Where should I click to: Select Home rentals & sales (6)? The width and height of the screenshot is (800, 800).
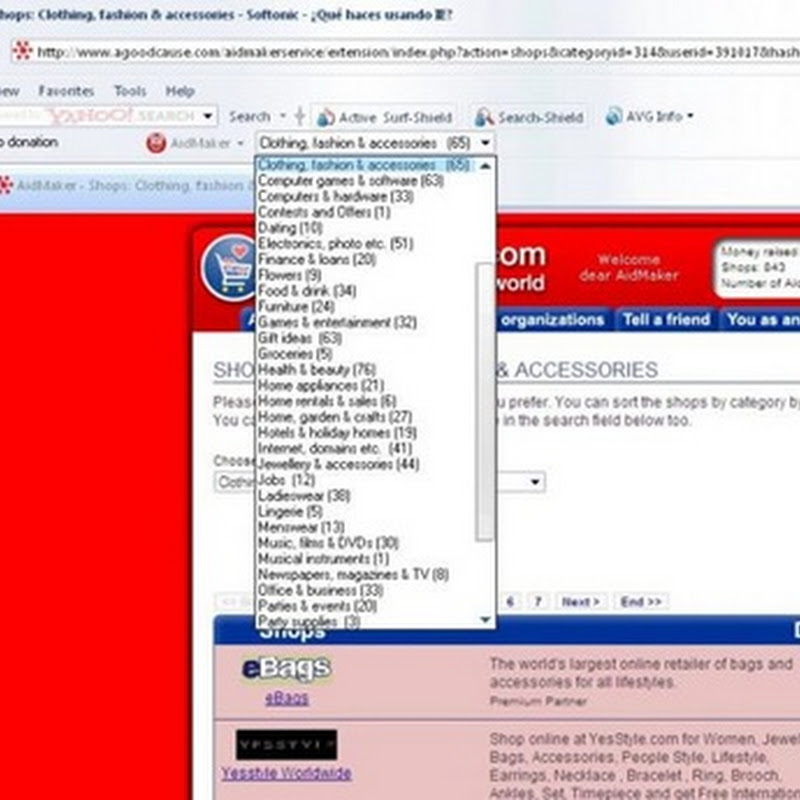coord(327,402)
